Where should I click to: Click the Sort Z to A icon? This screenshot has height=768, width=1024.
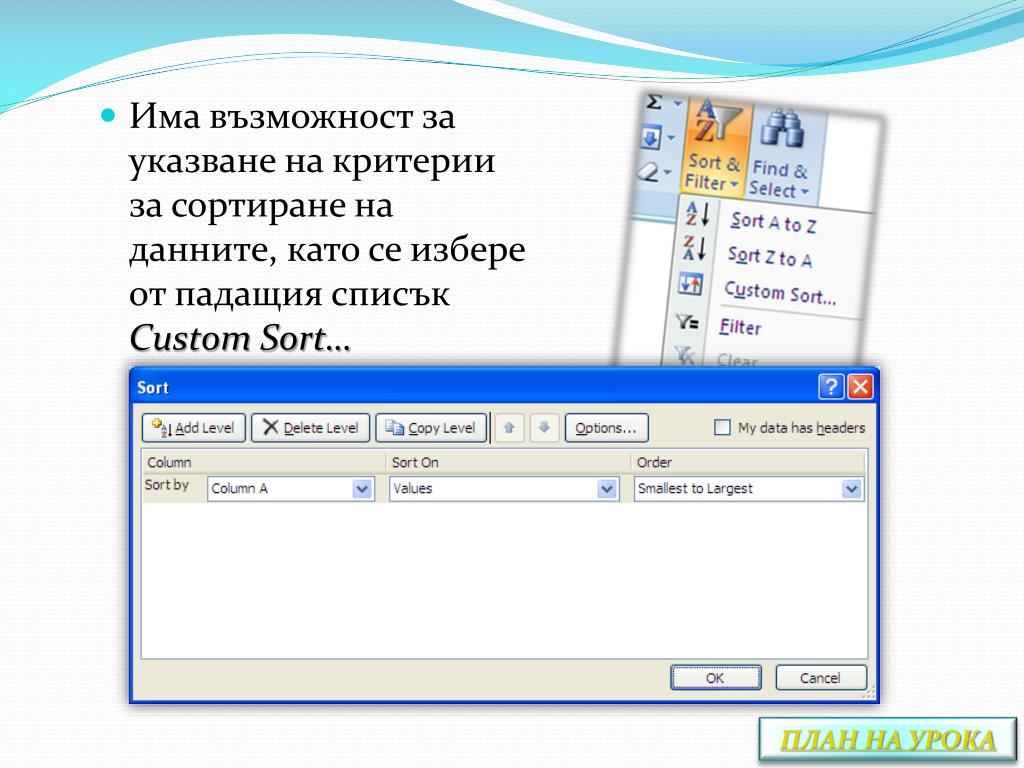tap(695, 247)
